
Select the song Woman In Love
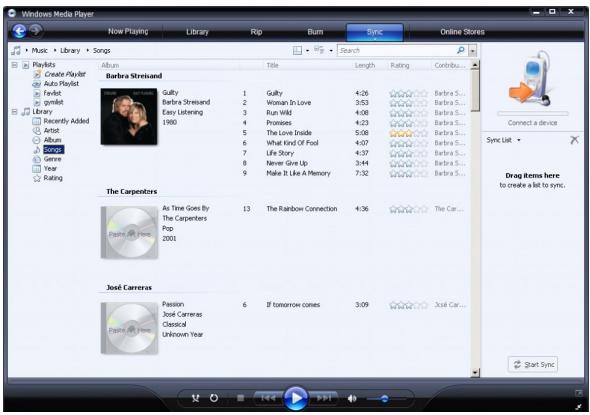pos(289,103)
